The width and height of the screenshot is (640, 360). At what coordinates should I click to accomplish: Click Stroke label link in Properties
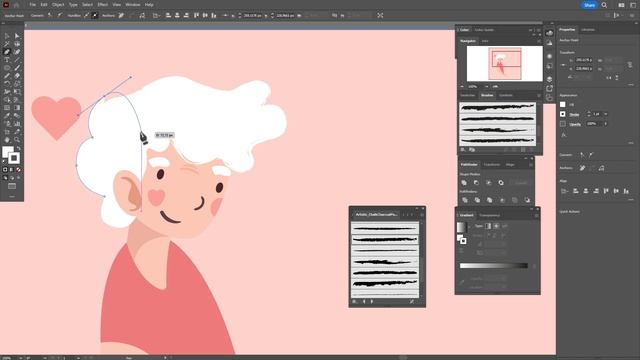point(574,115)
